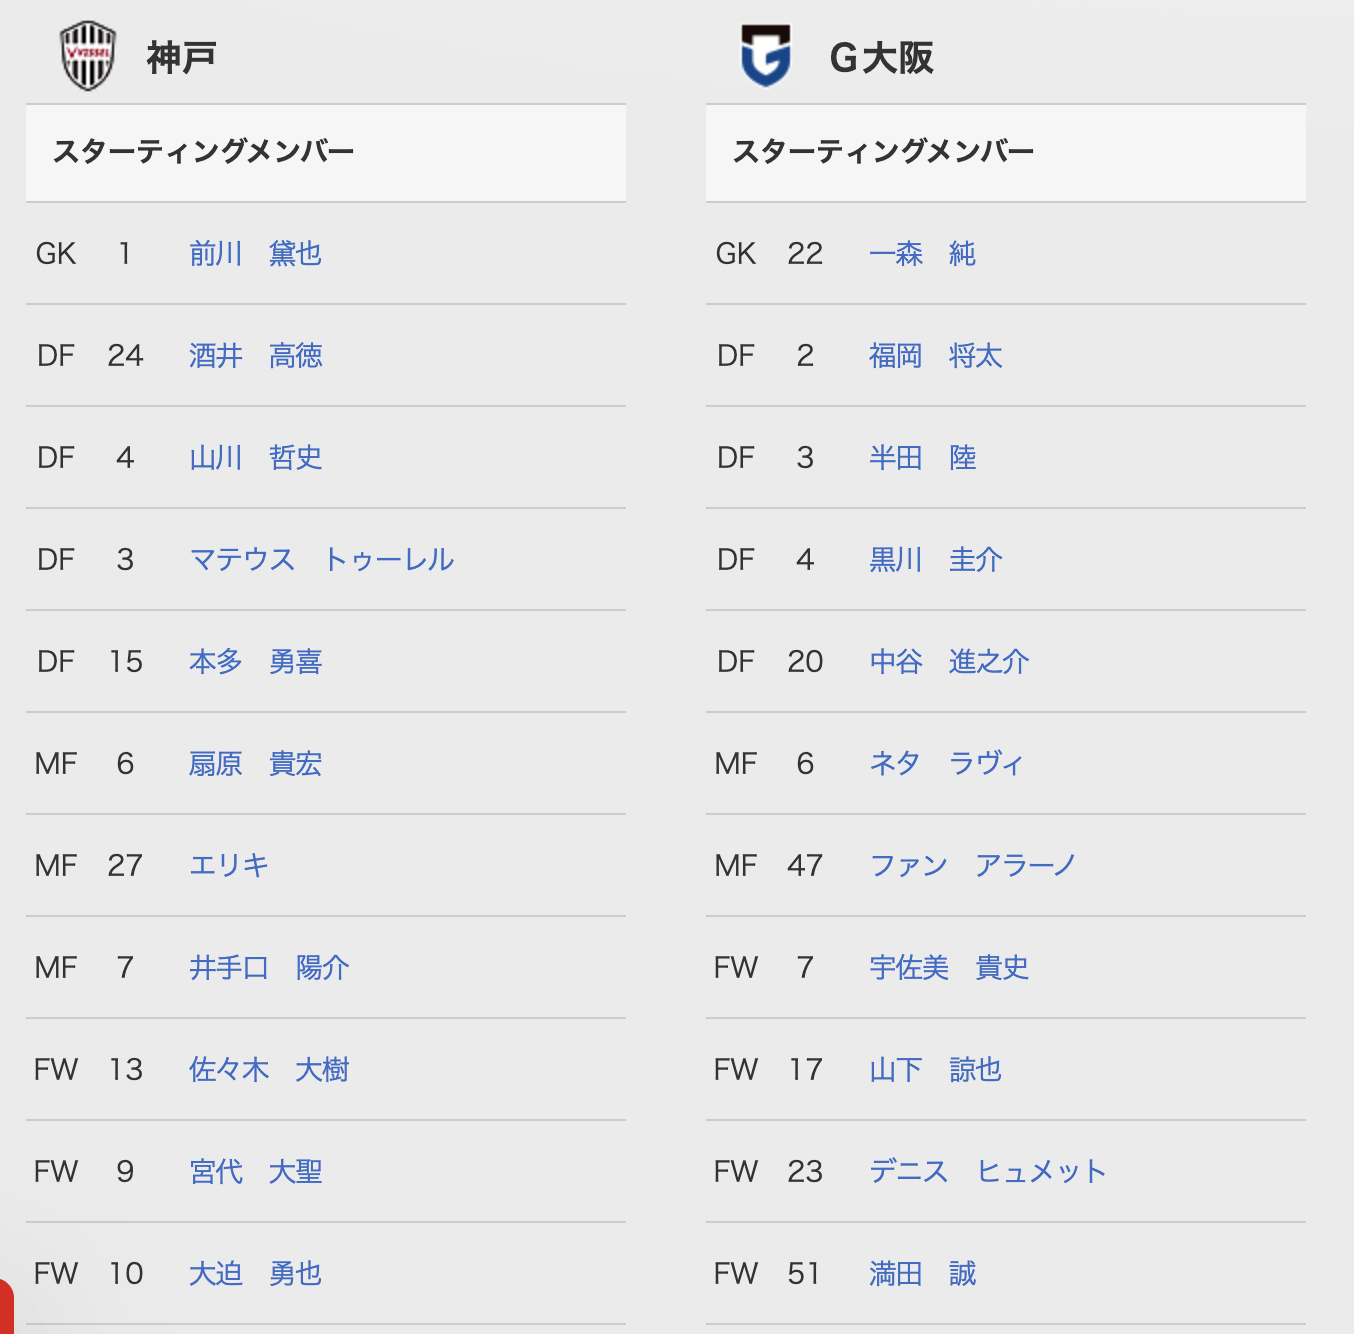This screenshot has width=1354, height=1334.
Task: Select player 山川 哲史
Action: click(256, 458)
